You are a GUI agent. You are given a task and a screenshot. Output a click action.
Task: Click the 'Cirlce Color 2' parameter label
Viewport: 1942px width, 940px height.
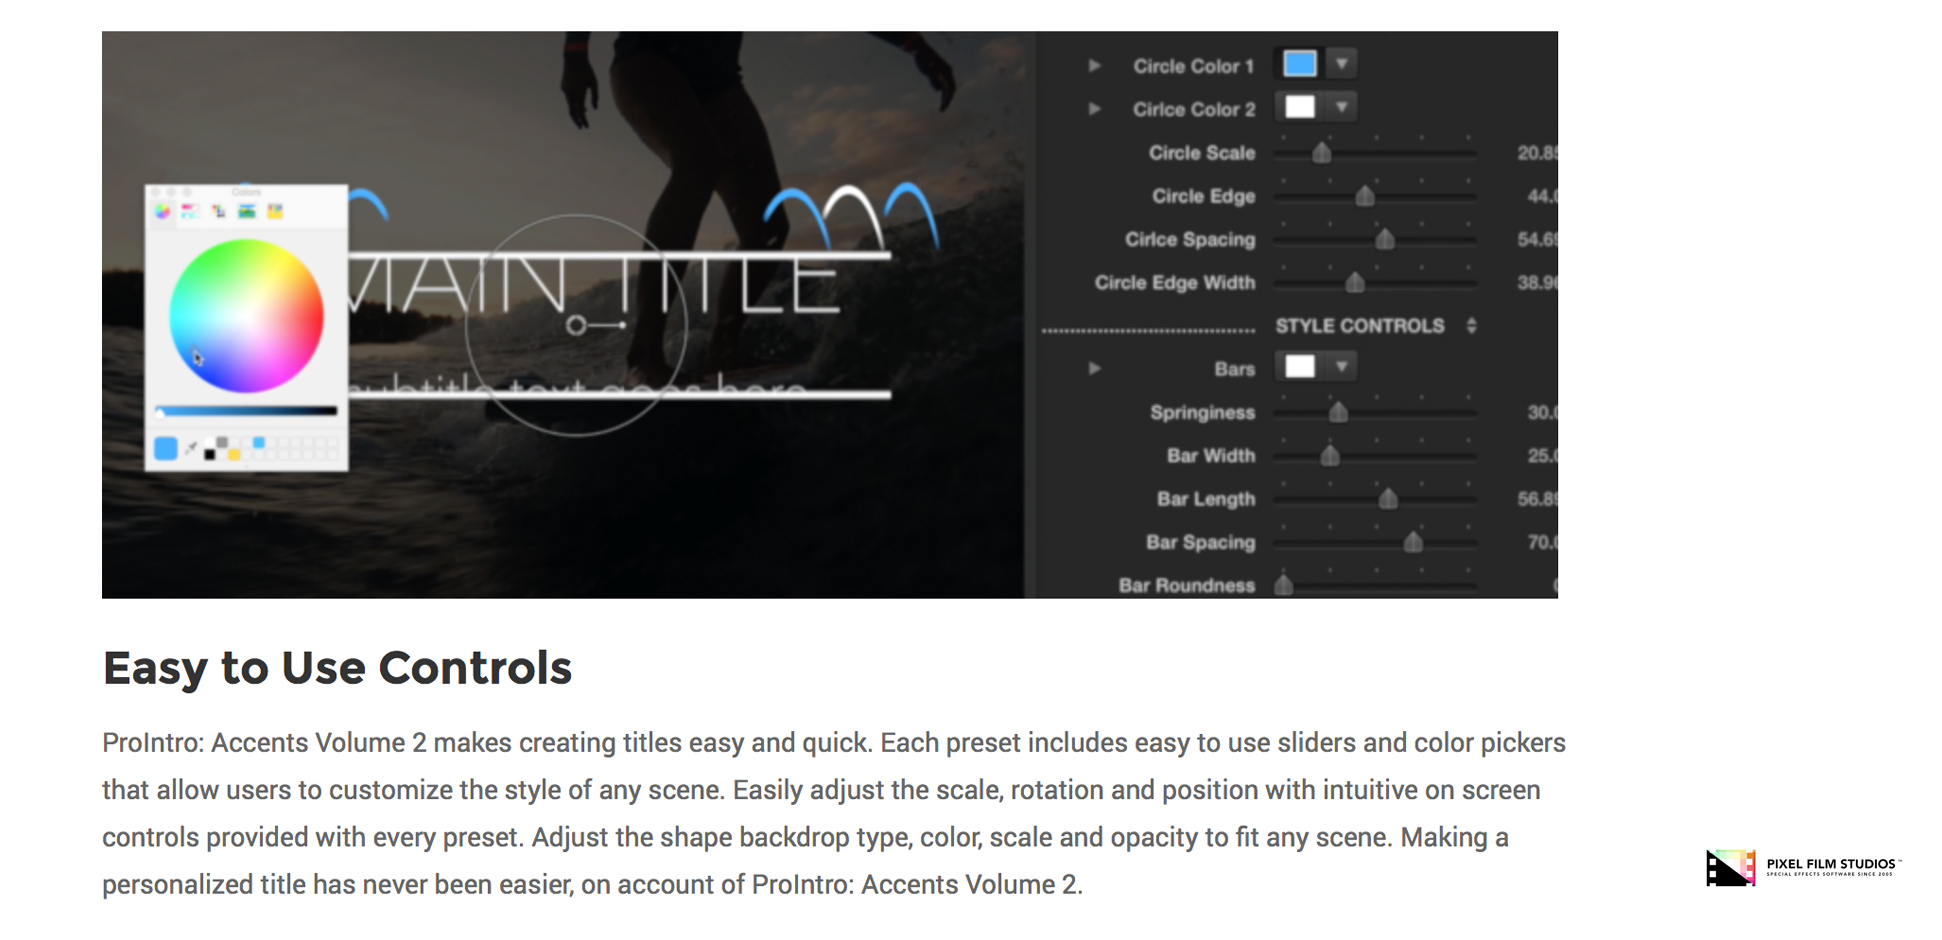click(1194, 109)
